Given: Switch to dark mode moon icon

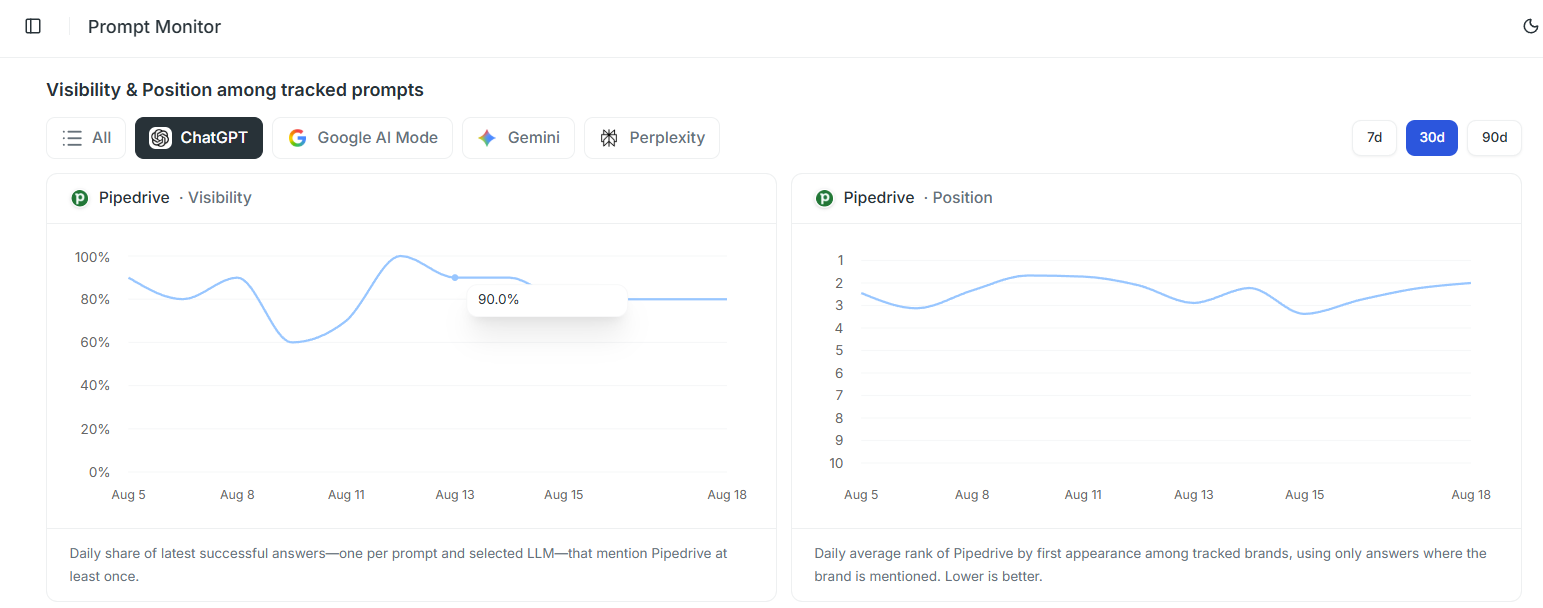Looking at the screenshot, I should 1530,27.
